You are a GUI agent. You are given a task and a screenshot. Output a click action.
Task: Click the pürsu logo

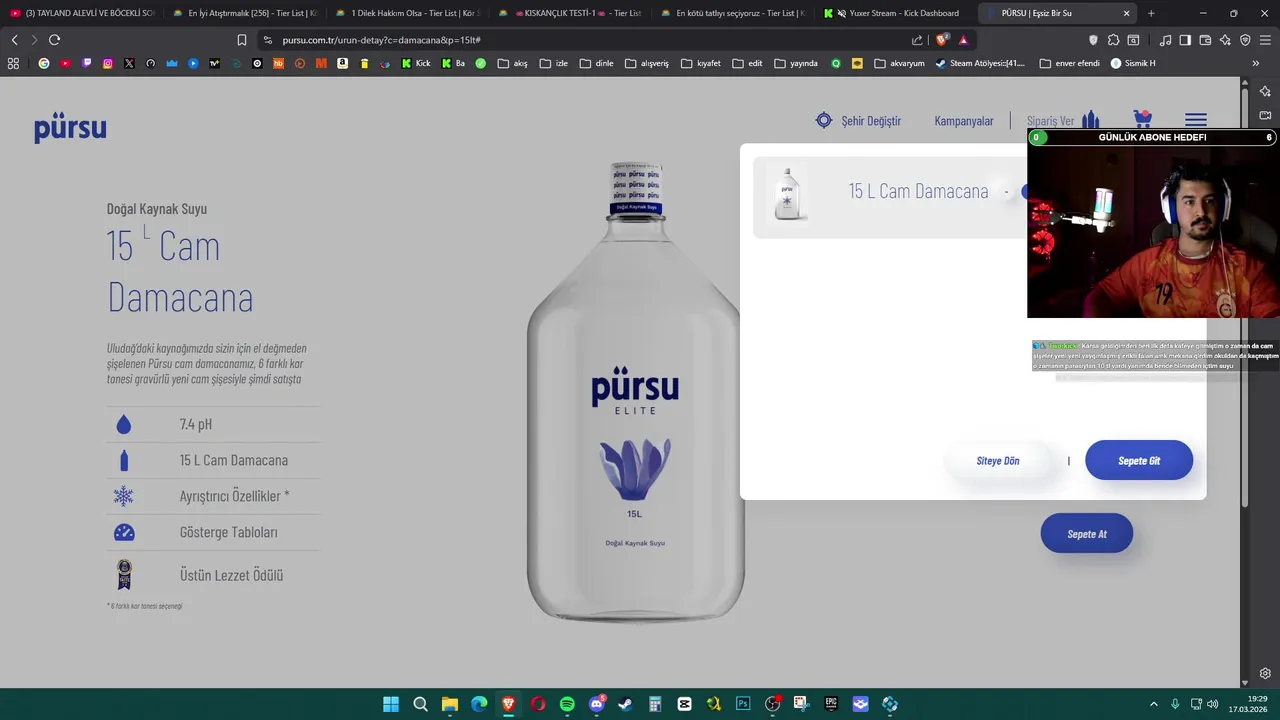point(70,129)
